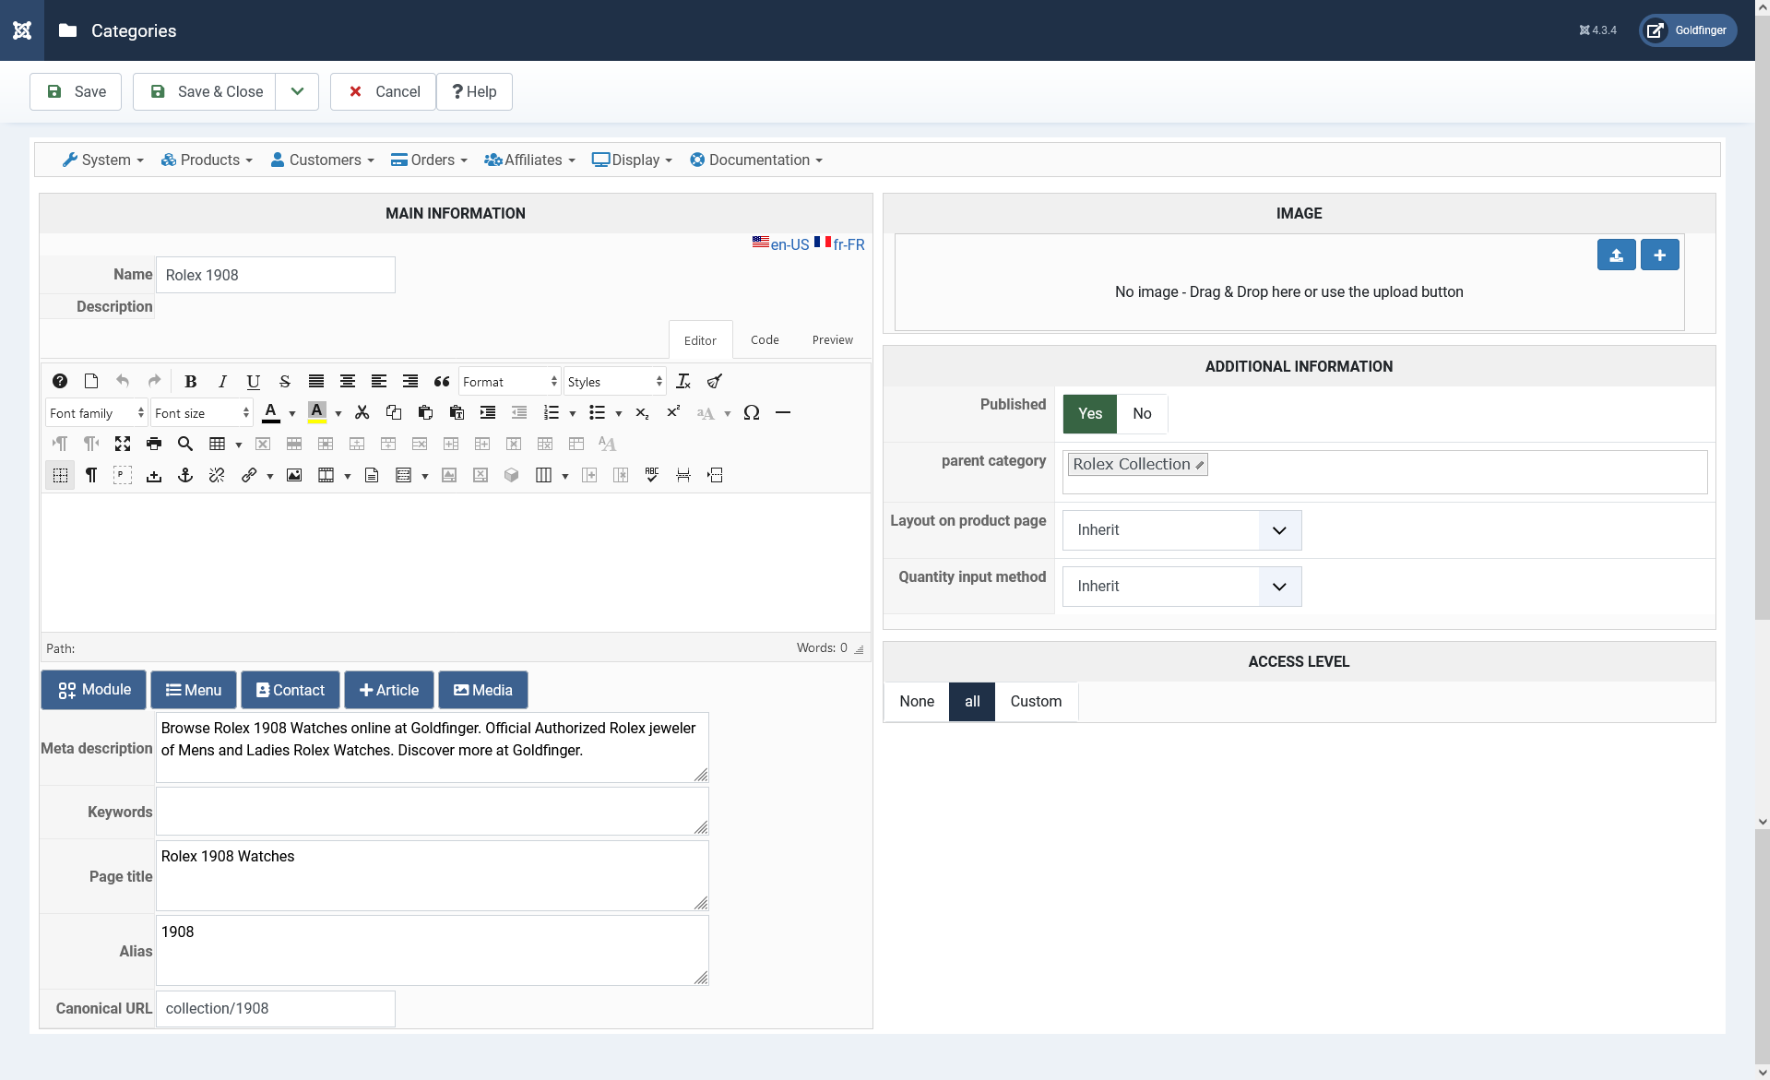Switch to the Preview tab
Screen dimensions: 1770x1080
click(833, 340)
